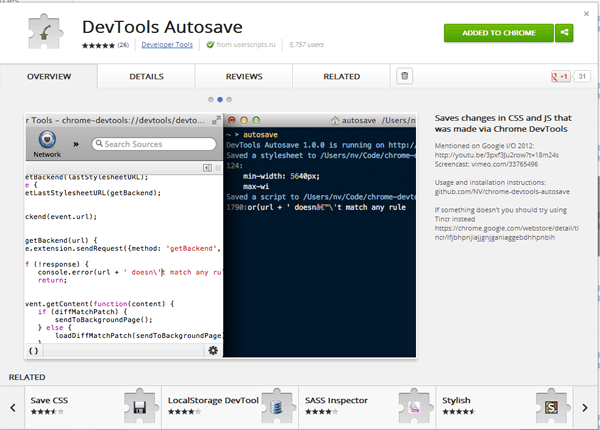600x430 pixels.
Task: Click the (26) ratings count
Action: pos(123,45)
